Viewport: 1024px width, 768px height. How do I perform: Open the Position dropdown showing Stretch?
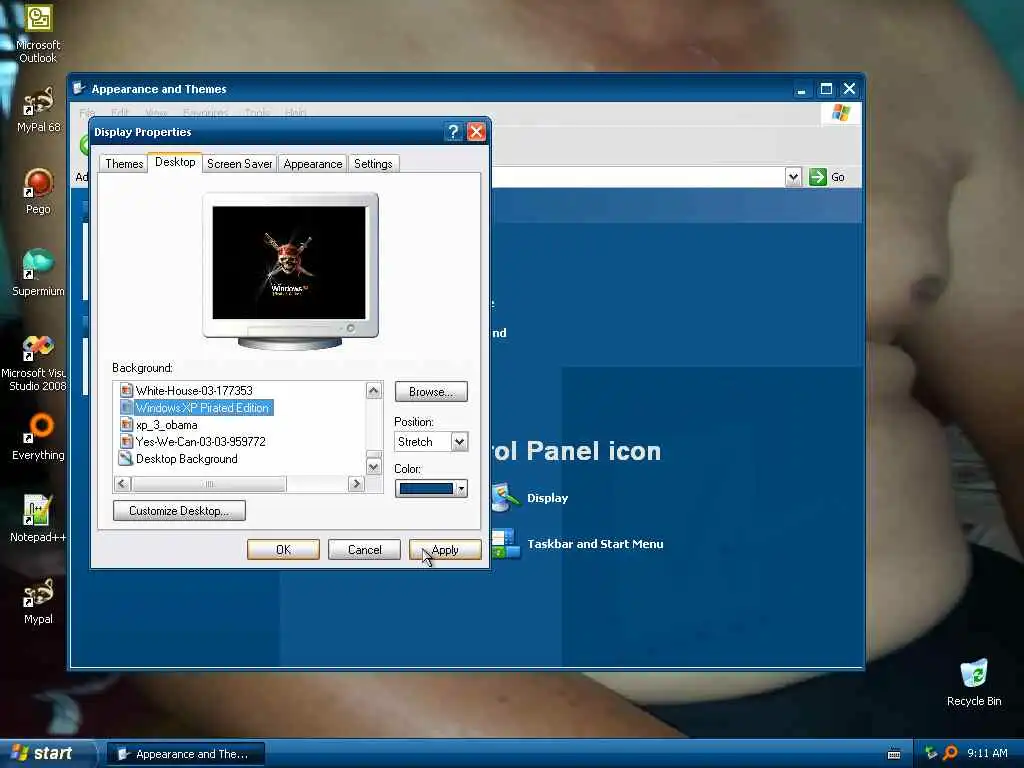459,441
